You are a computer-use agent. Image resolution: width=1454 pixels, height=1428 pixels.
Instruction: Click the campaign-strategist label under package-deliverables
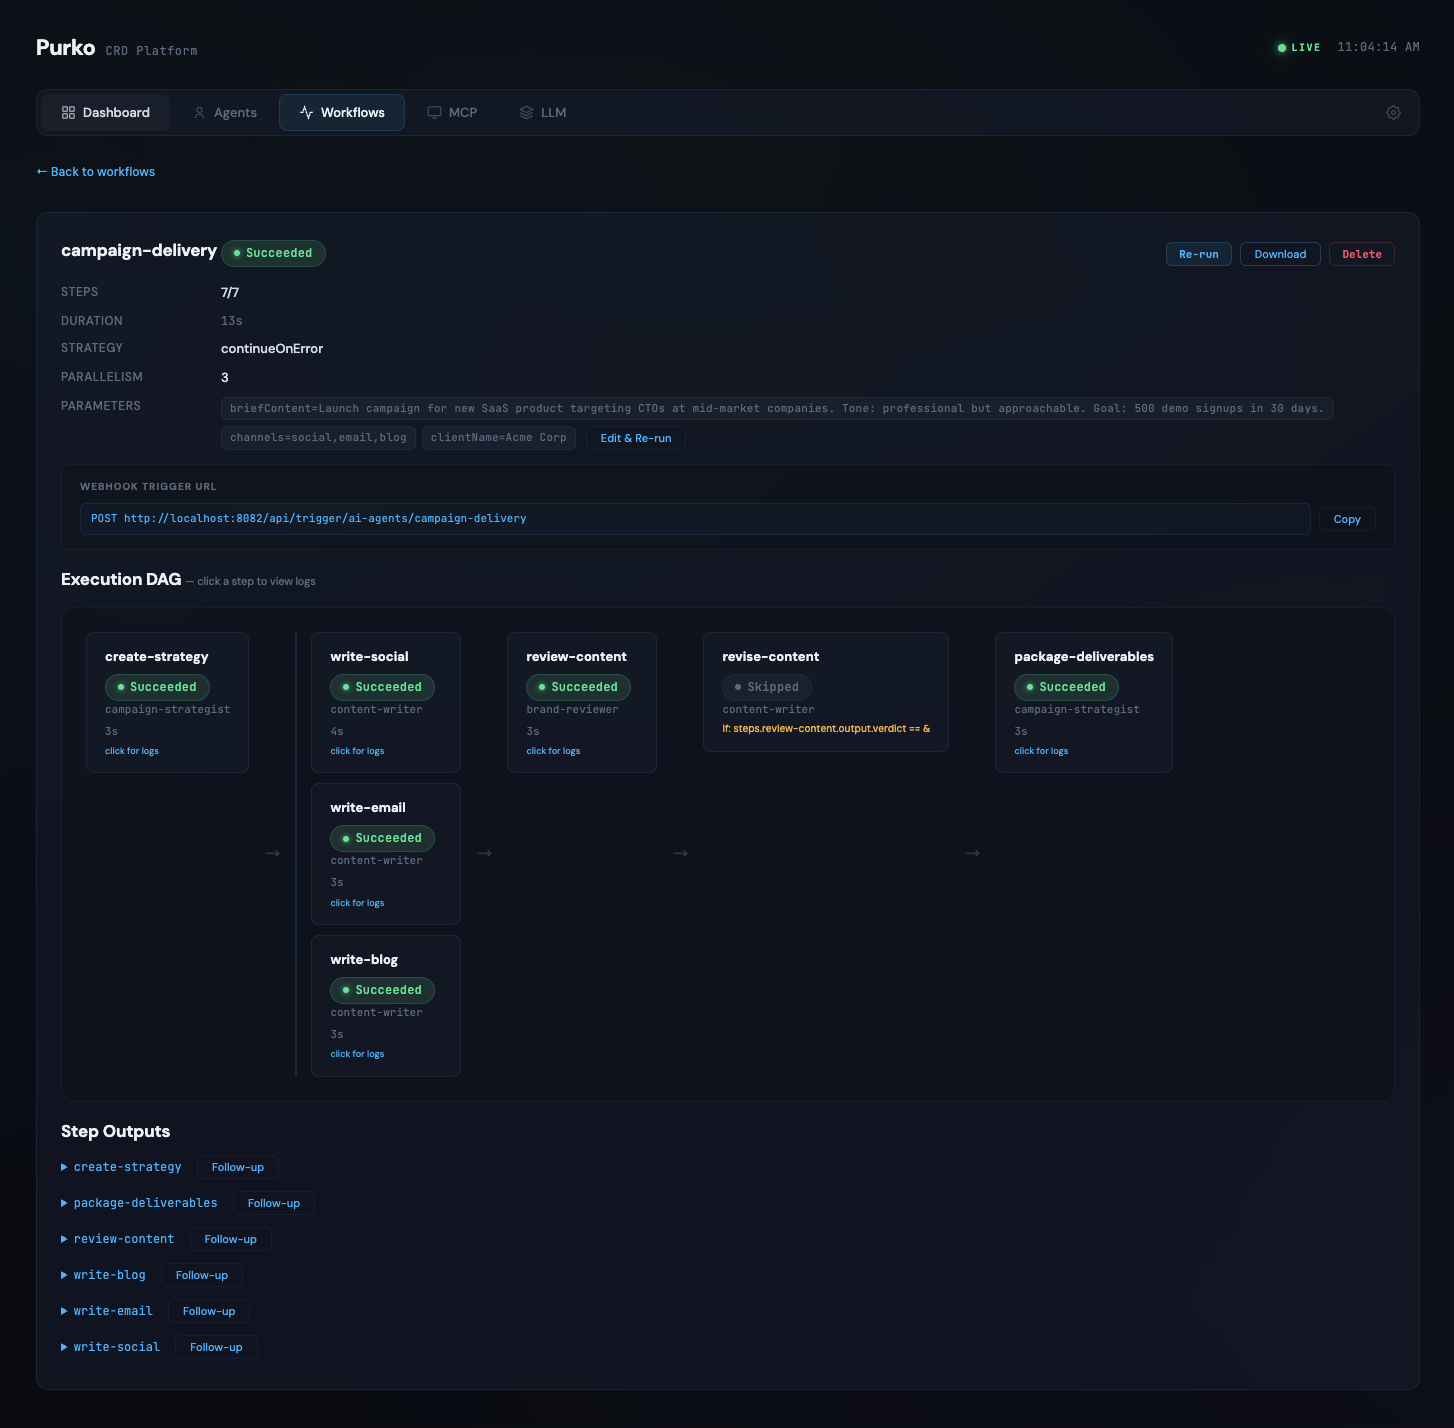tap(1077, 710)
